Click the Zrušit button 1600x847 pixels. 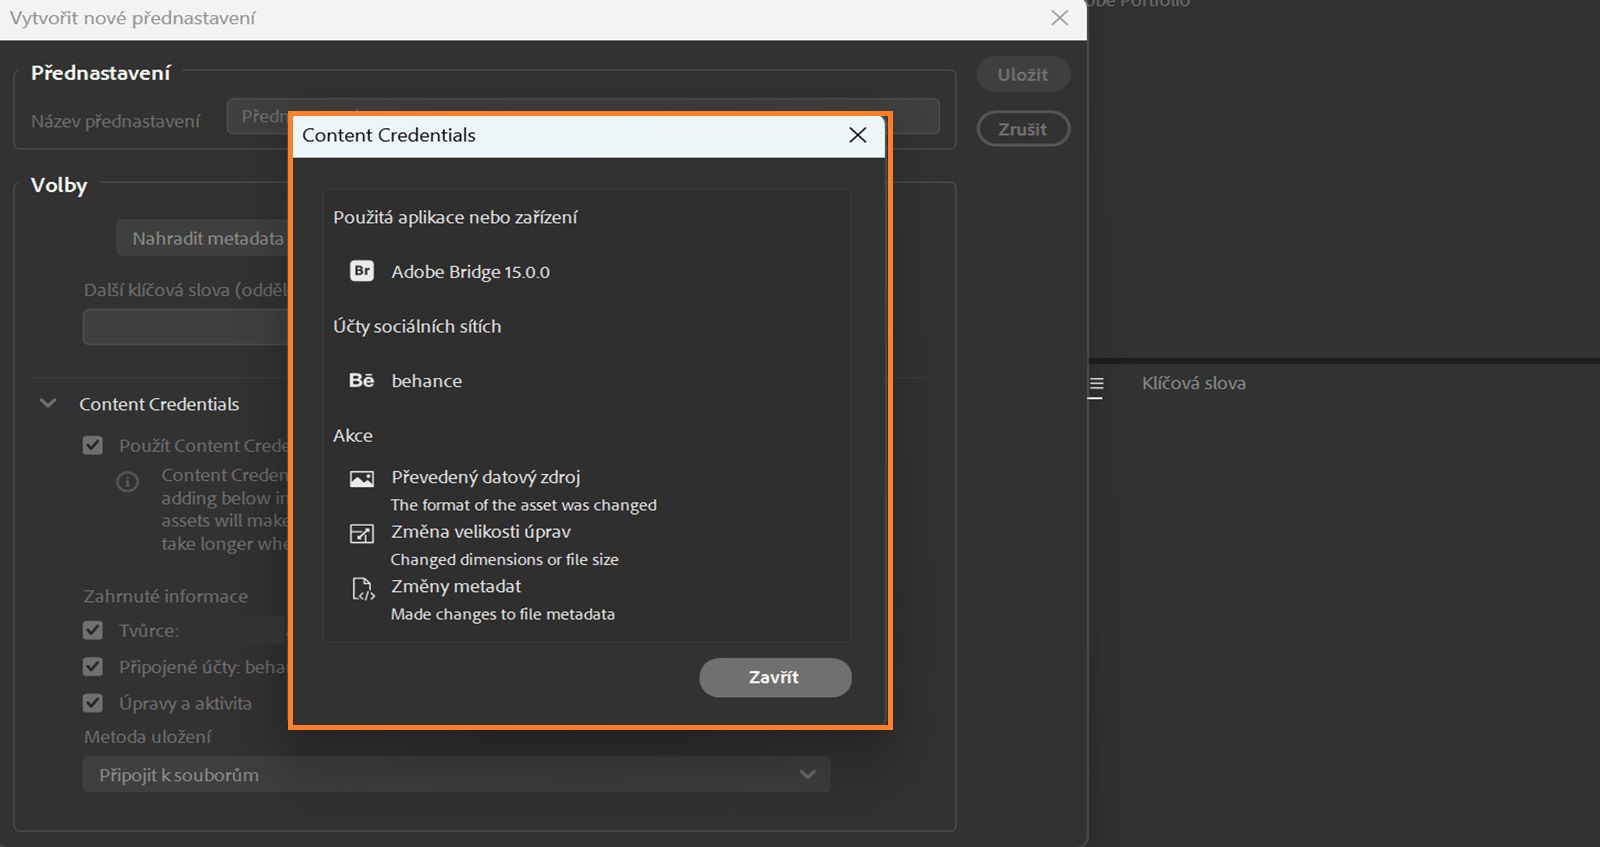click(x=1023, y=129)
